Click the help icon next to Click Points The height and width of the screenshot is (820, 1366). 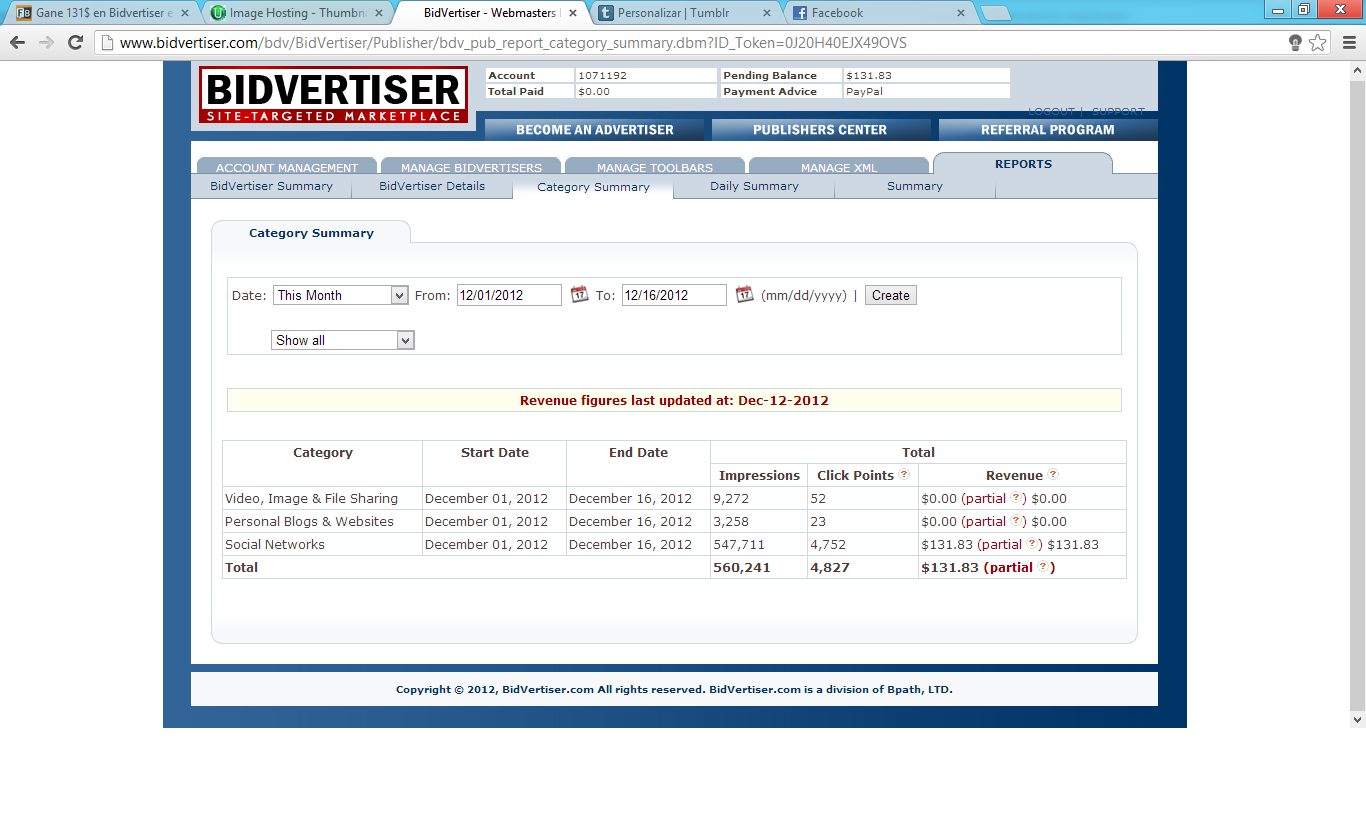pyautogui.click(x=904, y=474)
